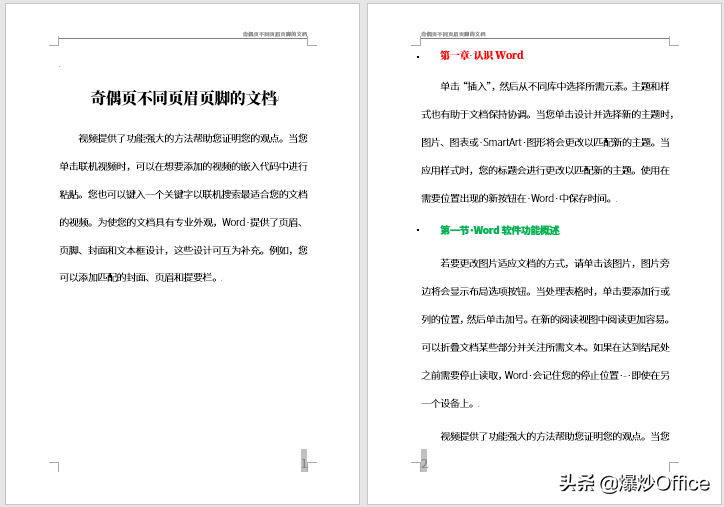Click the header text on the first page
Screen dimensions: 724x507
coord(275,34)
